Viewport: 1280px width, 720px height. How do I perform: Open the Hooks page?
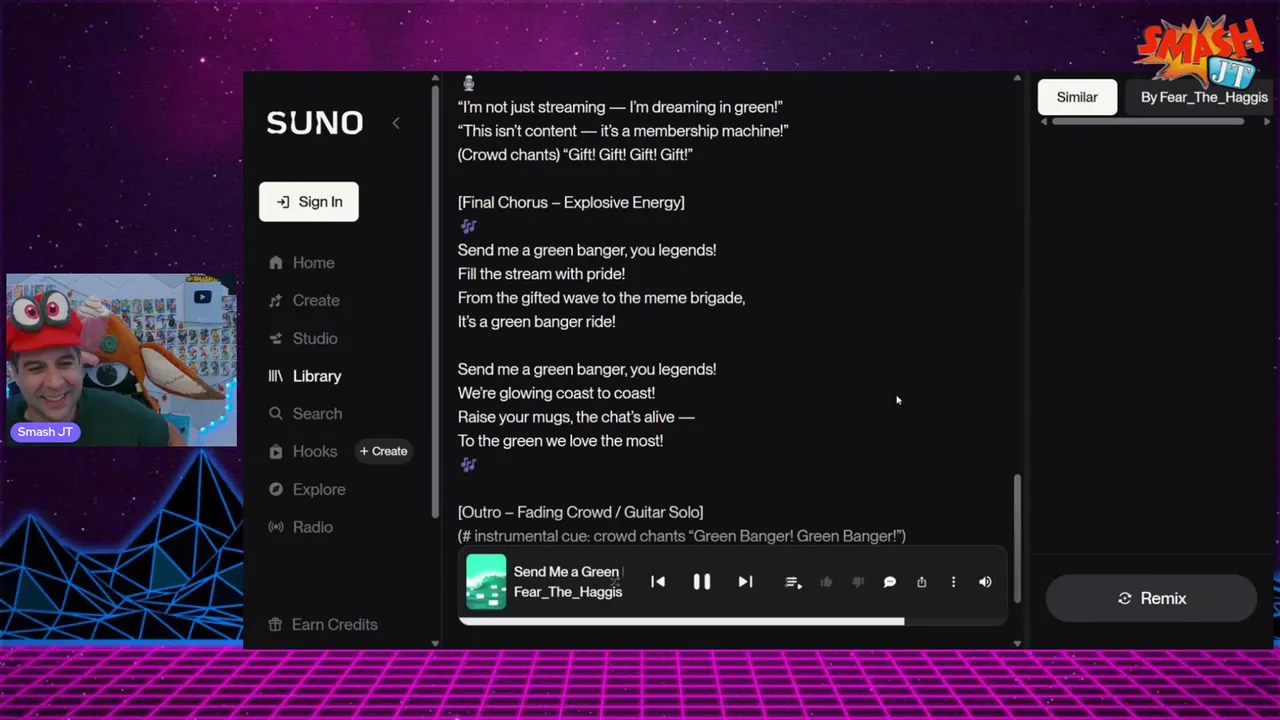point(315,451)
